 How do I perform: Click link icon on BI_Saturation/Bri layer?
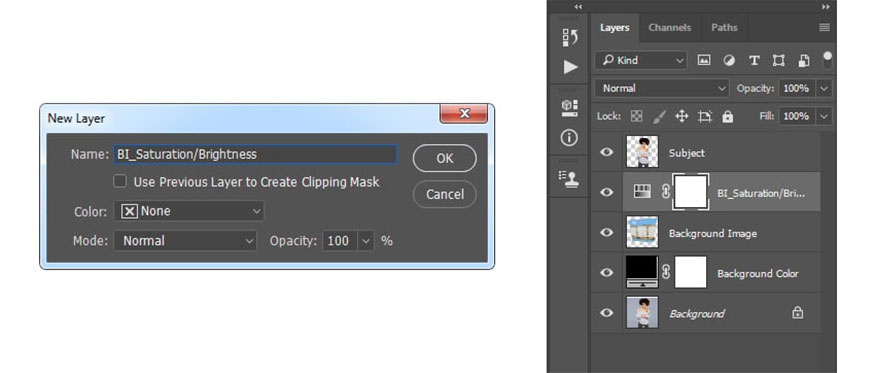(x=665, y=192)
